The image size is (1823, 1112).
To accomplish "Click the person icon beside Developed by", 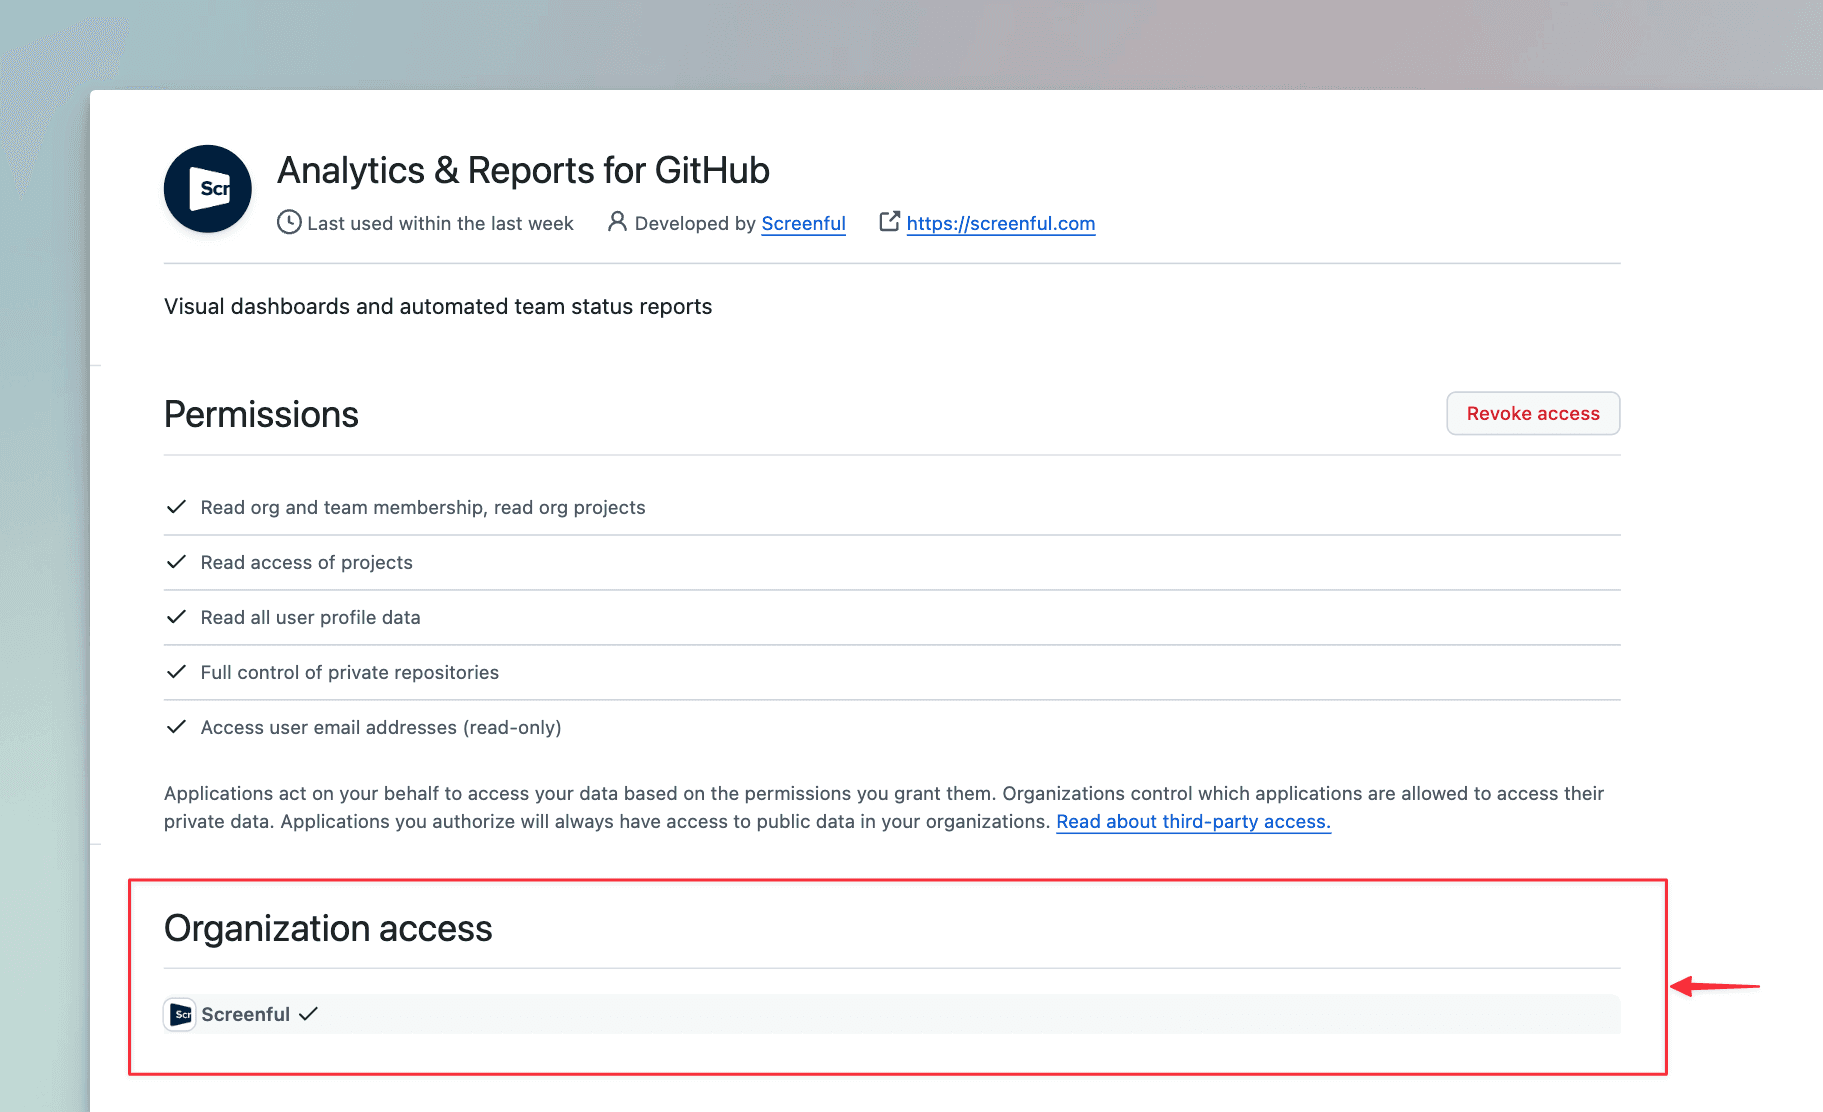I will (x=617, y=222).
